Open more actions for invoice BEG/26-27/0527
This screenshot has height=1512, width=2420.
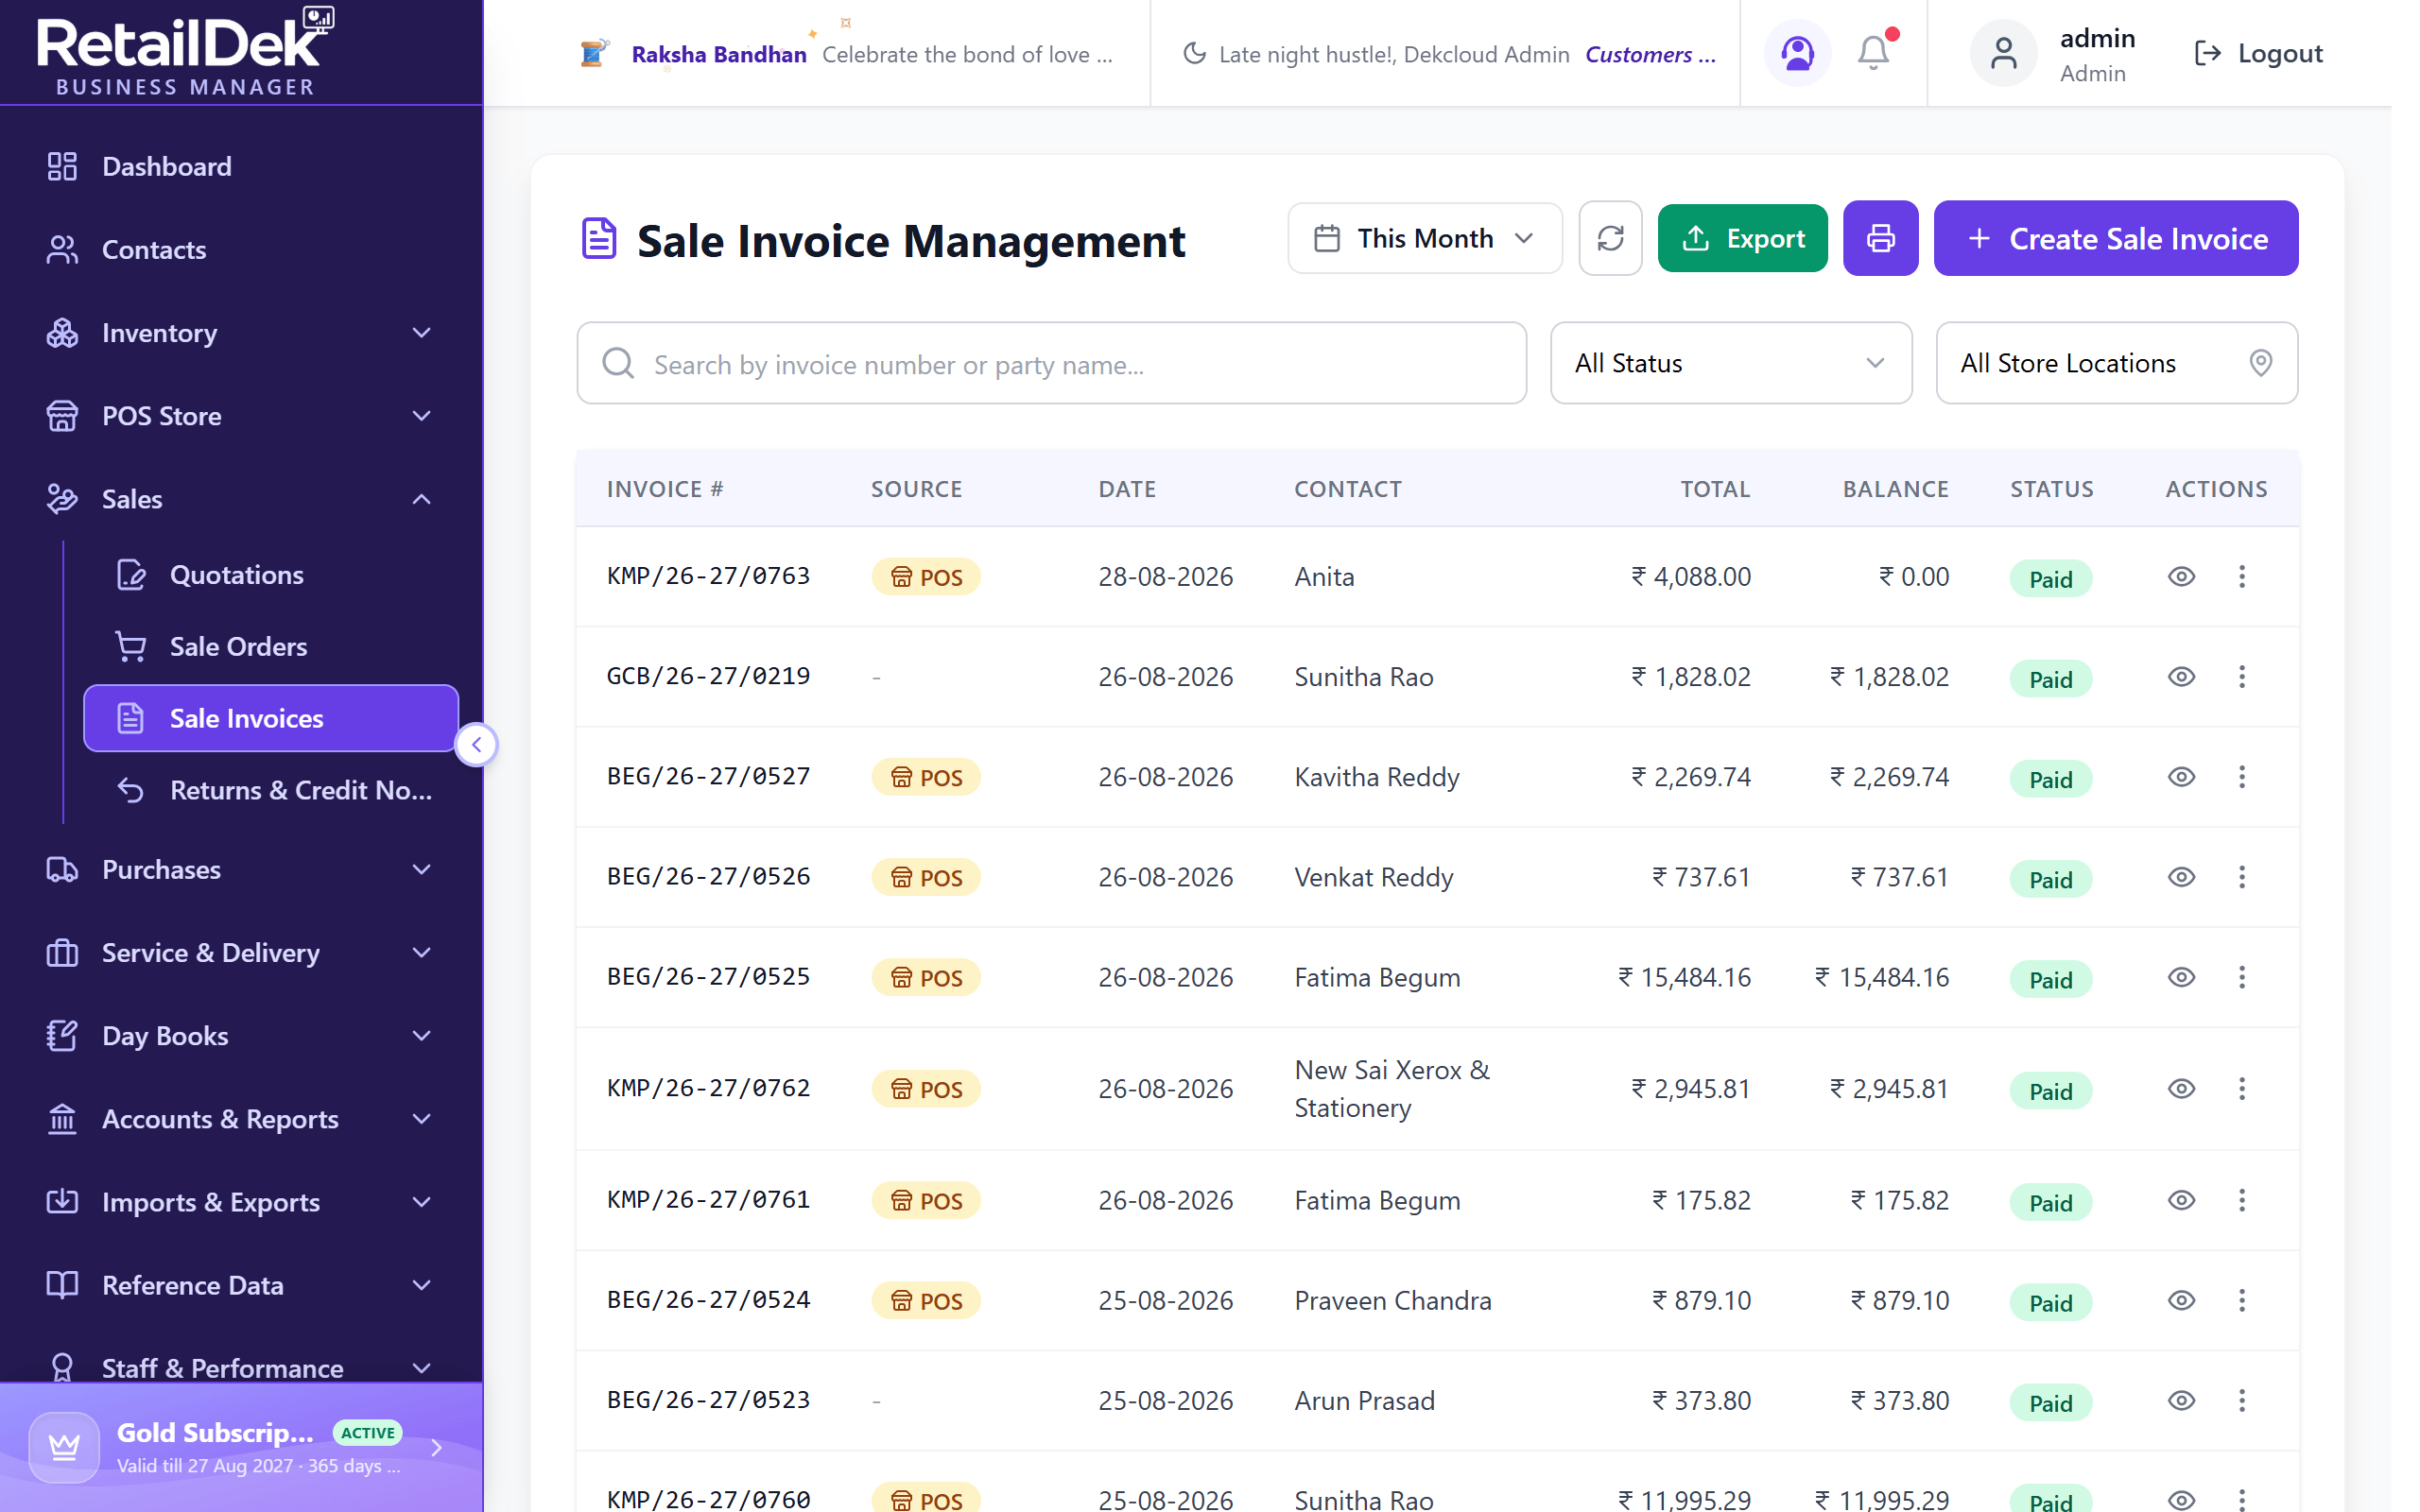click(2241, 777)
